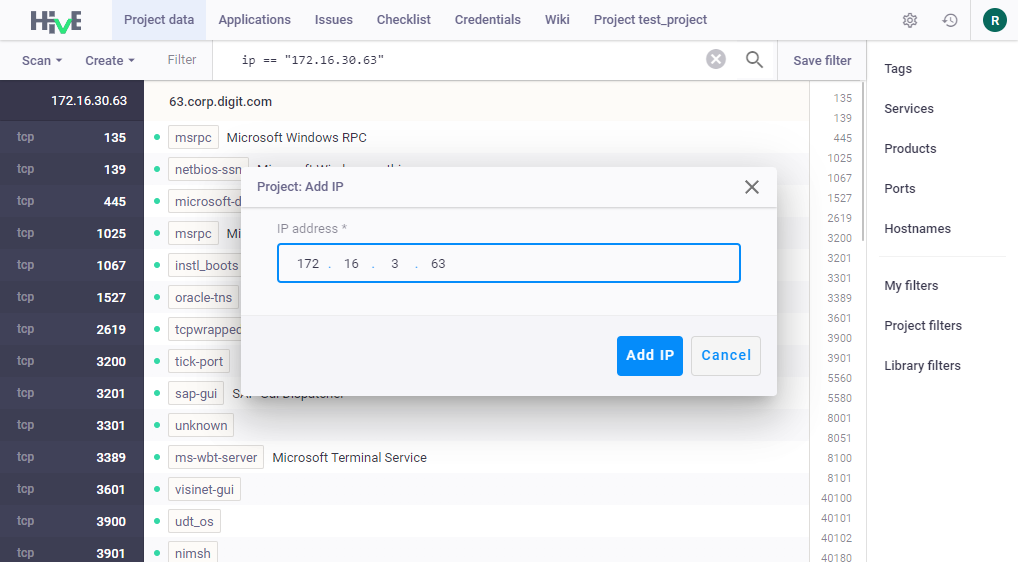Screen dimensions: 1018x562
Task: Open Services in the sidebar
Action: pyautogui.click(x=909, y=109)
